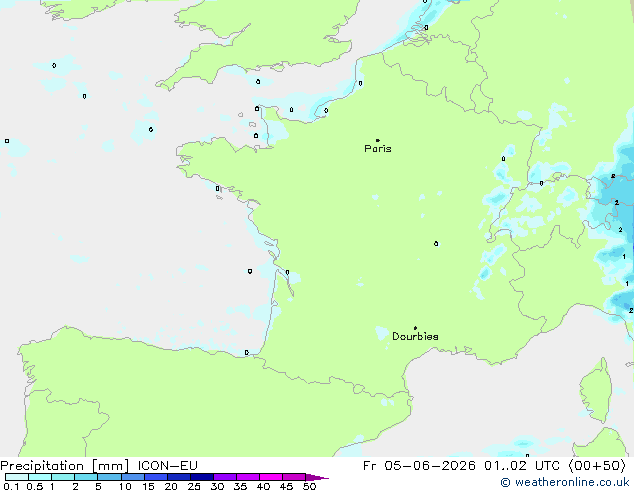The image size is (634, 490).
Task: Click the legend label 0.1
Action: (x=11, y=486)
